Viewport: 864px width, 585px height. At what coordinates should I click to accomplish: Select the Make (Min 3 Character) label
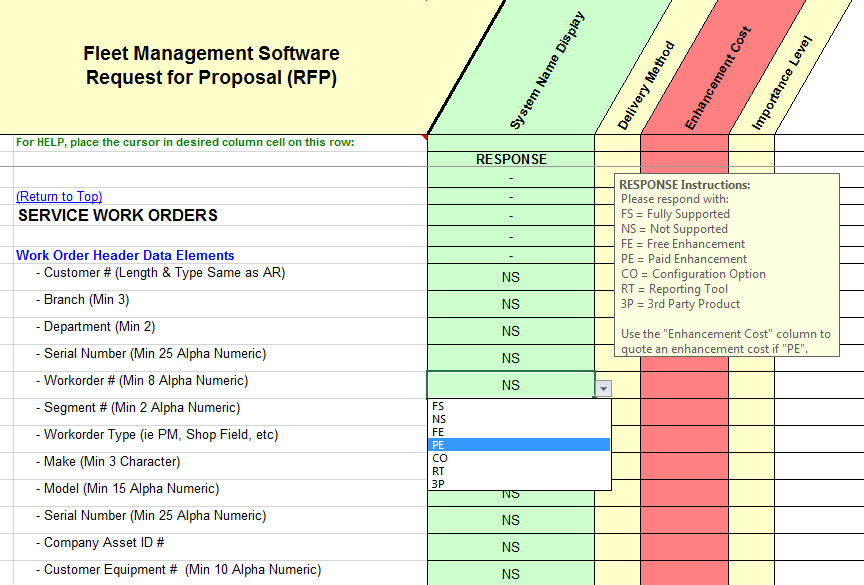108,462
